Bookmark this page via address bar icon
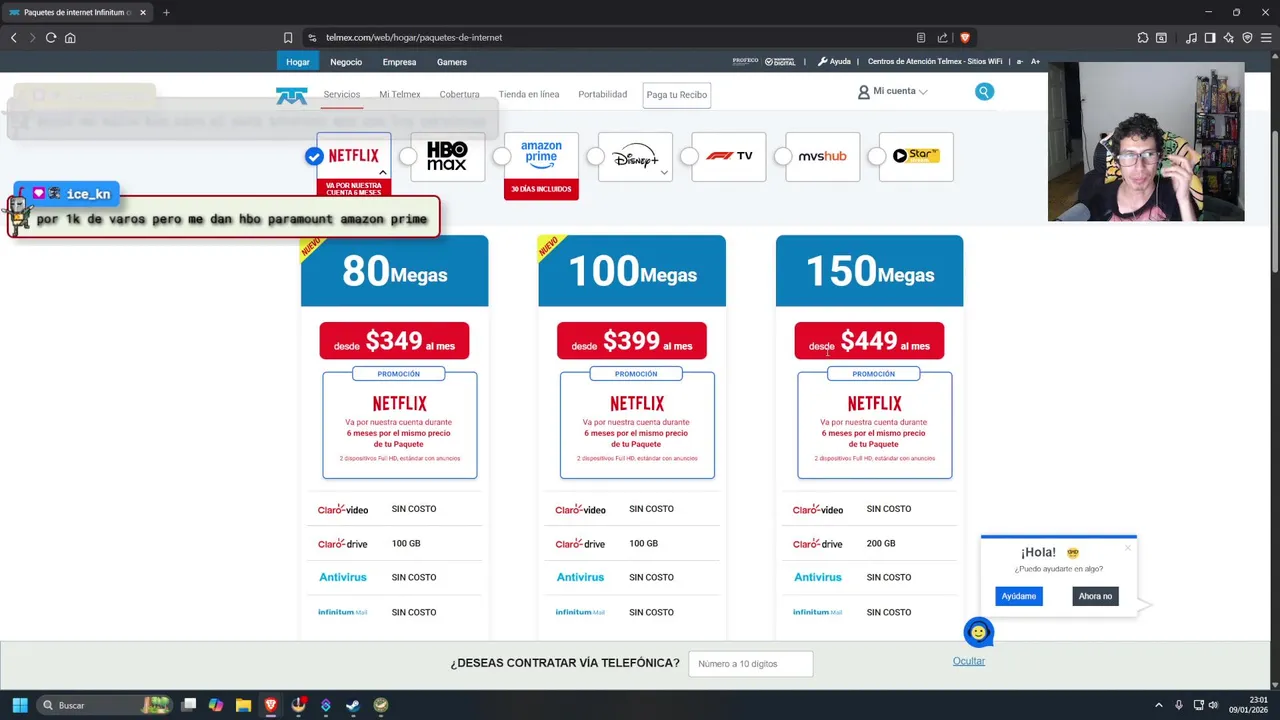Viewport: 1280px width, 720px height. [x=288, y=38]
